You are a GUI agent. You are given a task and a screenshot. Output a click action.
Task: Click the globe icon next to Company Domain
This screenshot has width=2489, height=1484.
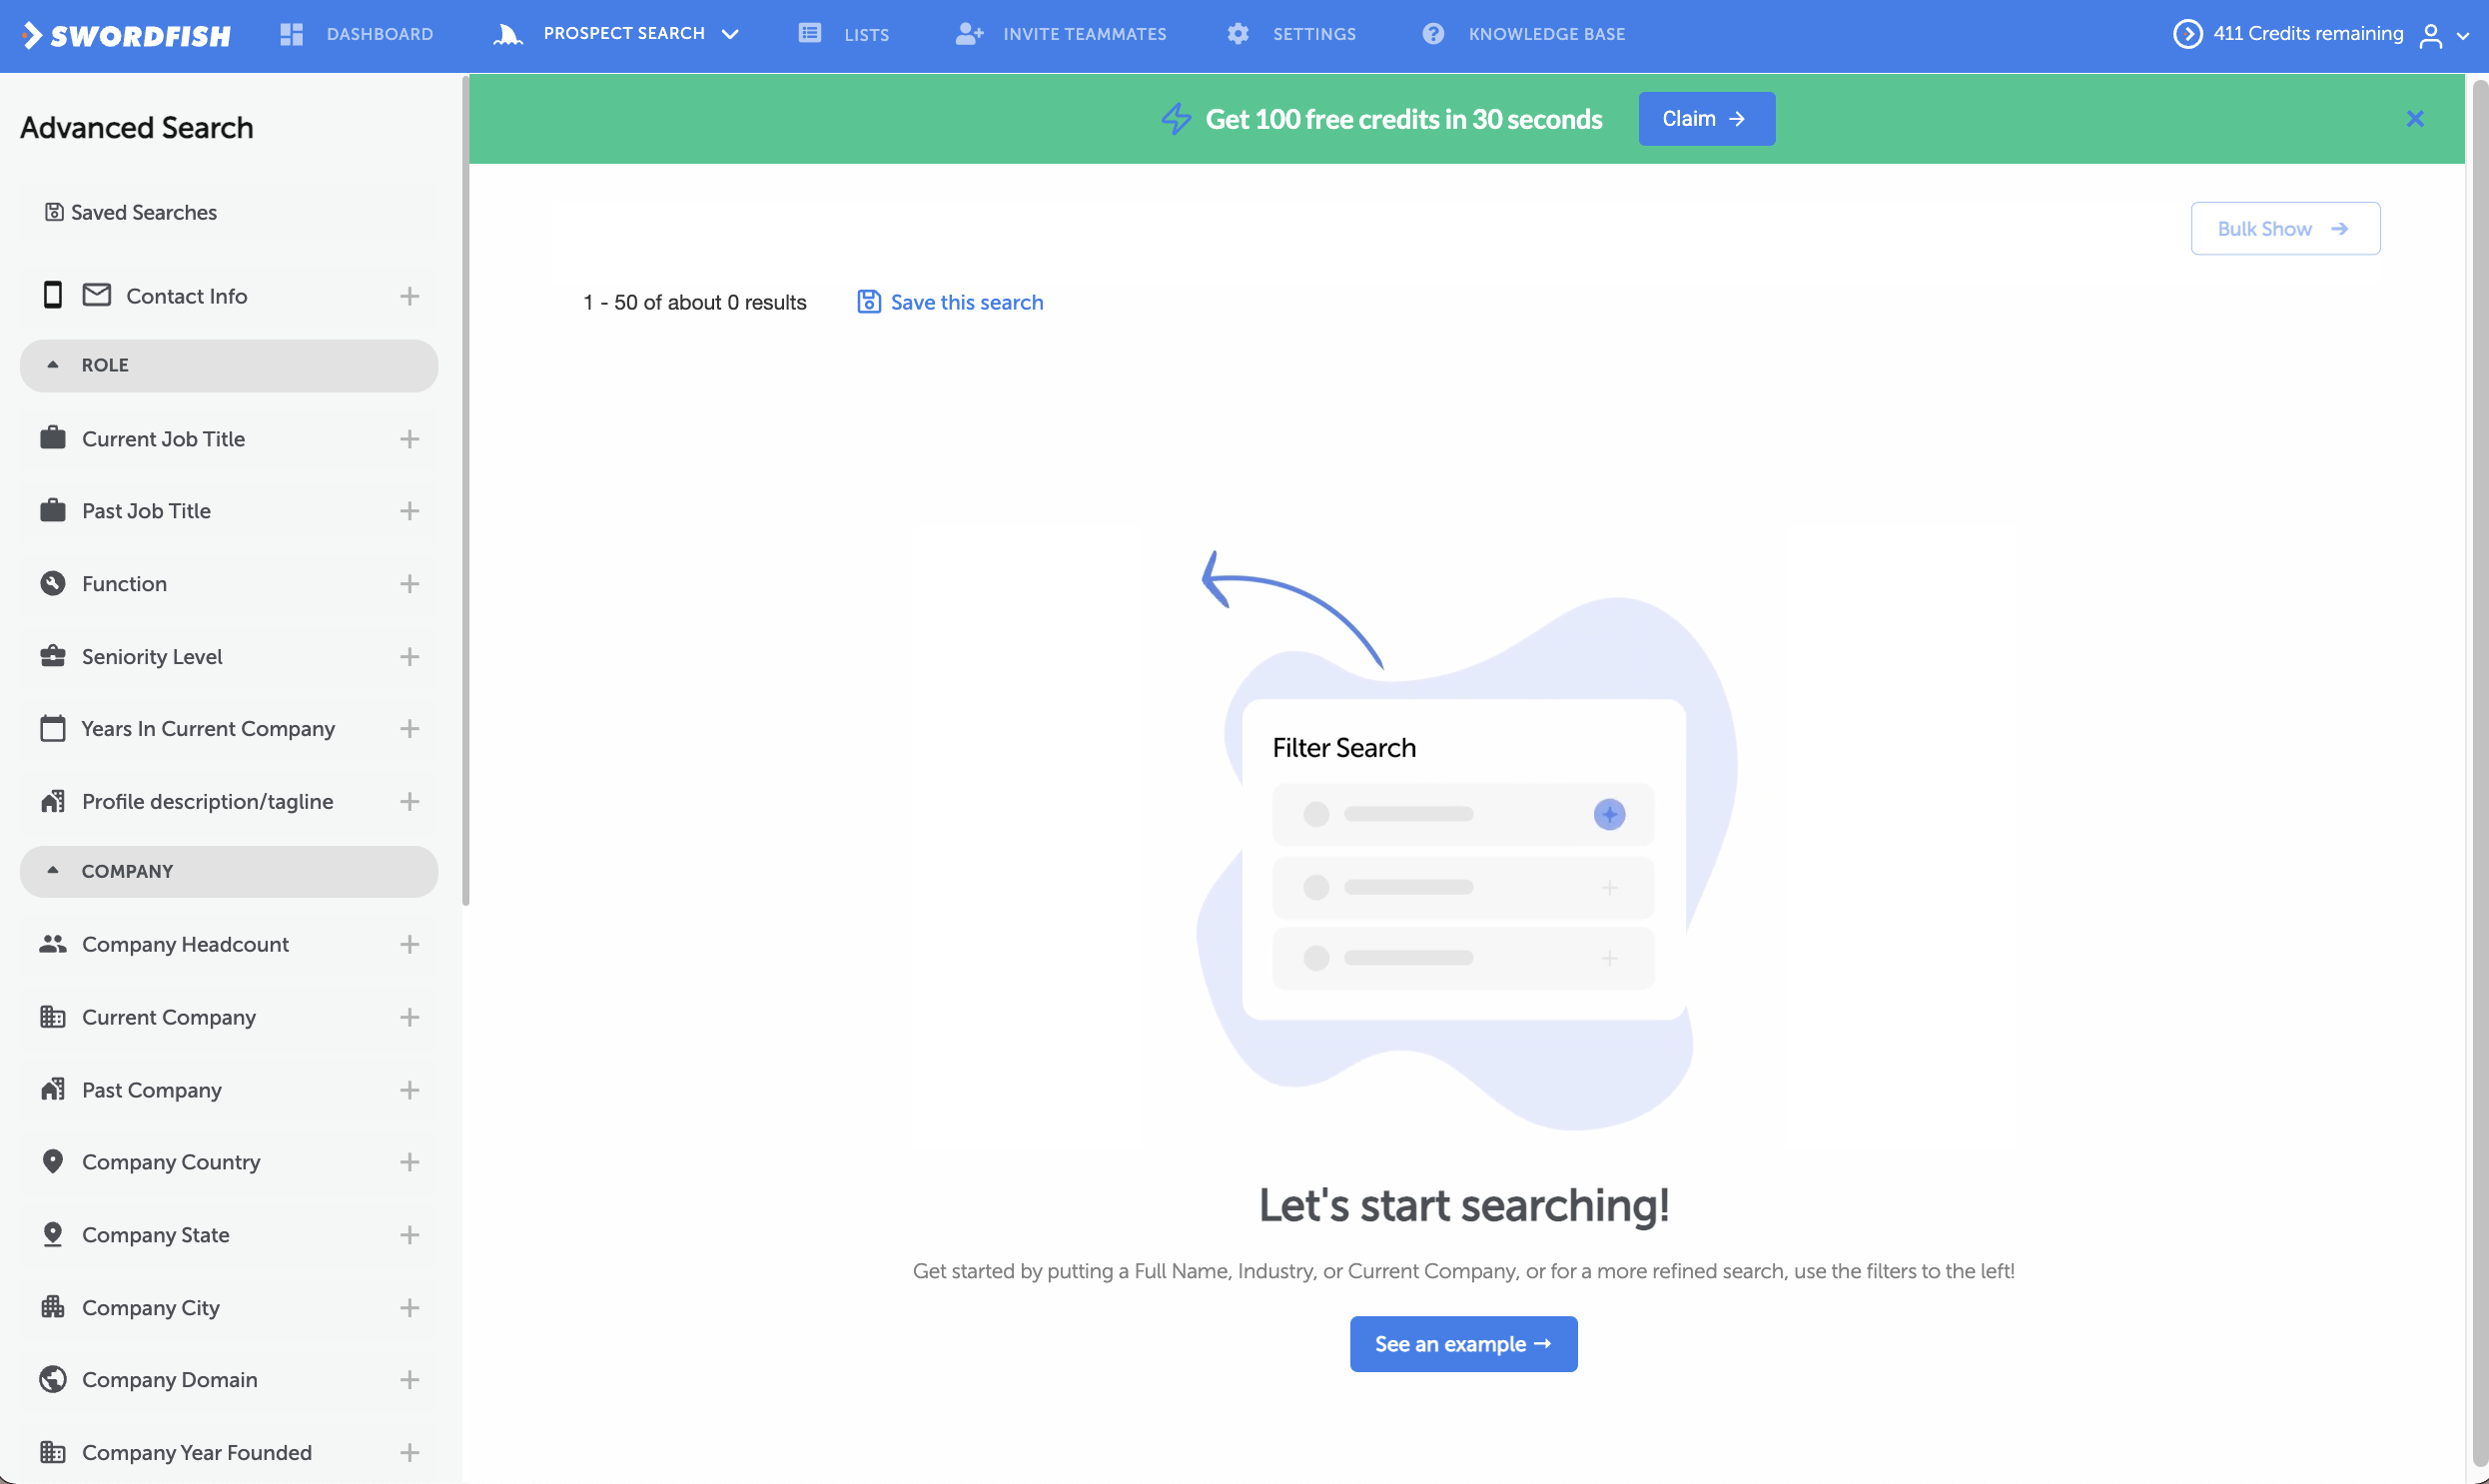(53, 1379)
